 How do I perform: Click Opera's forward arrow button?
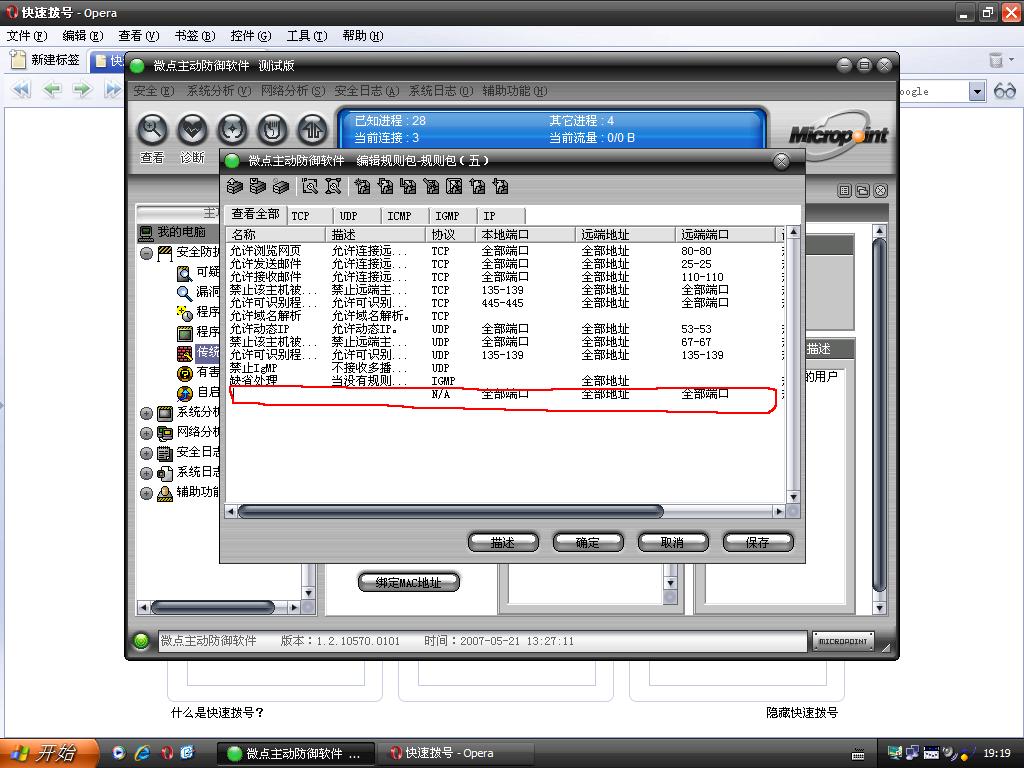tap(82, 89)
